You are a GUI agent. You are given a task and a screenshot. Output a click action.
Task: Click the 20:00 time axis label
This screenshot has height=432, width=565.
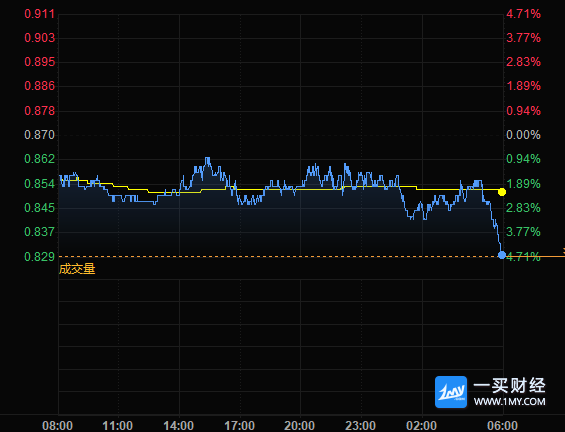[x=299, y=426]
